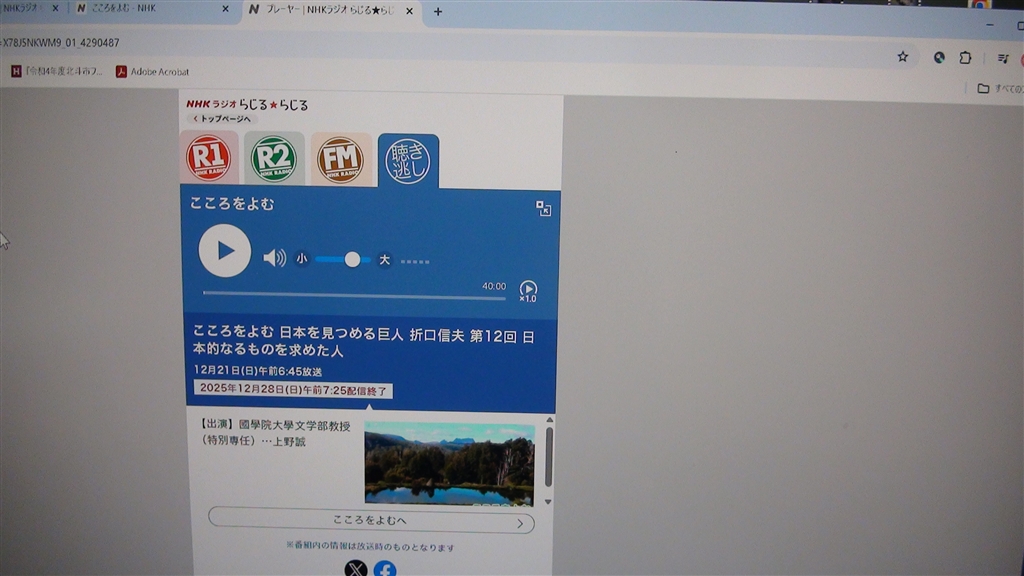Open the Adobe Acrobat bookmark
This screenshot has width=1024, height=576.
[153, 72]
